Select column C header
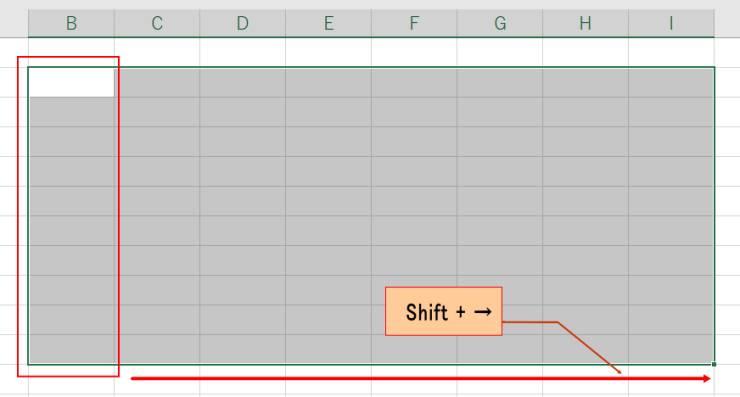 coord(157,23)
